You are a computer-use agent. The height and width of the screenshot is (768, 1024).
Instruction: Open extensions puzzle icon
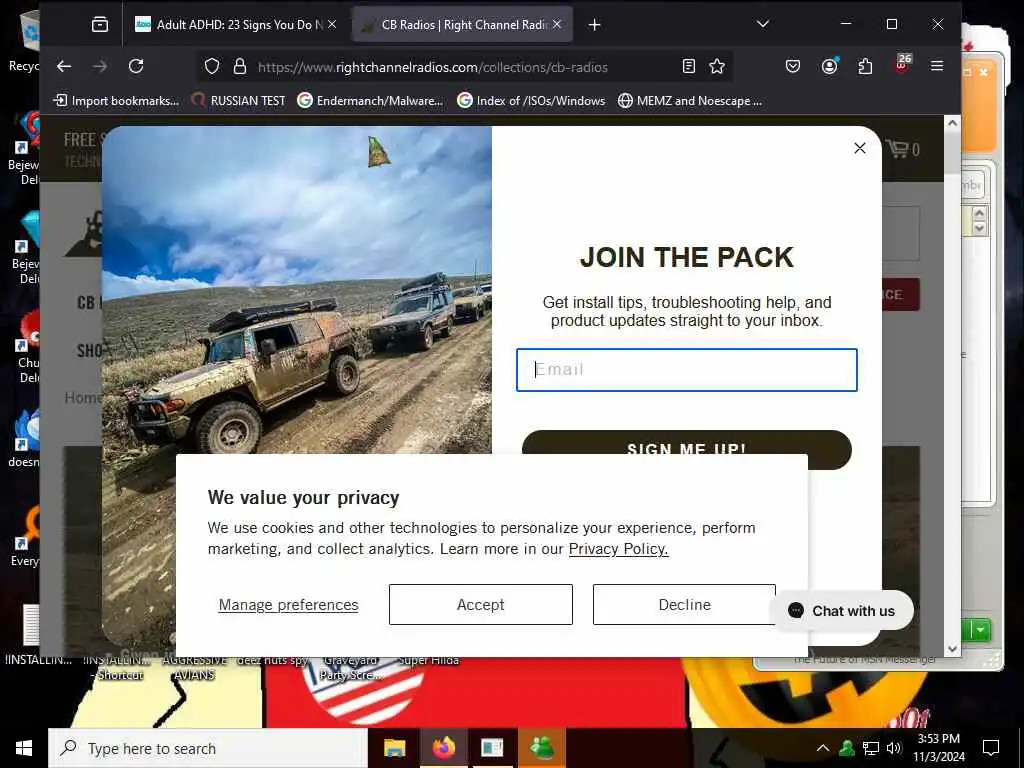[865, 66]
